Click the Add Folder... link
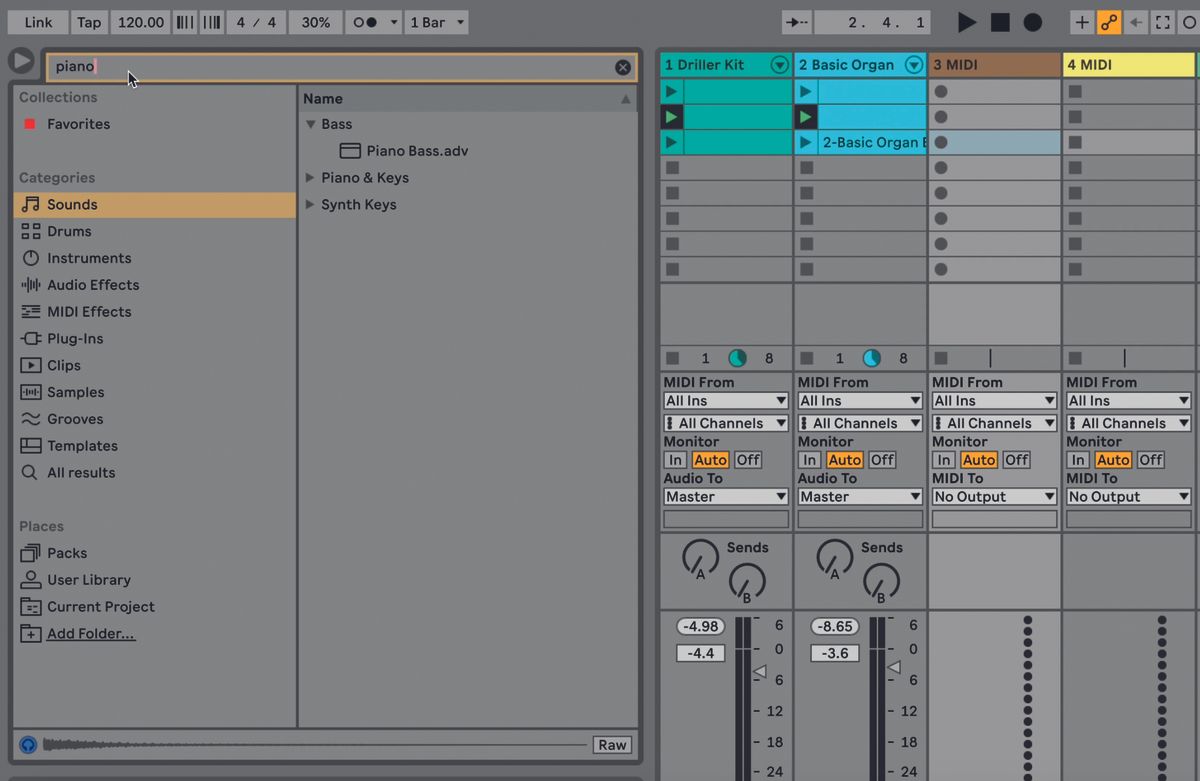1200x781 pixels. (91, 634)
